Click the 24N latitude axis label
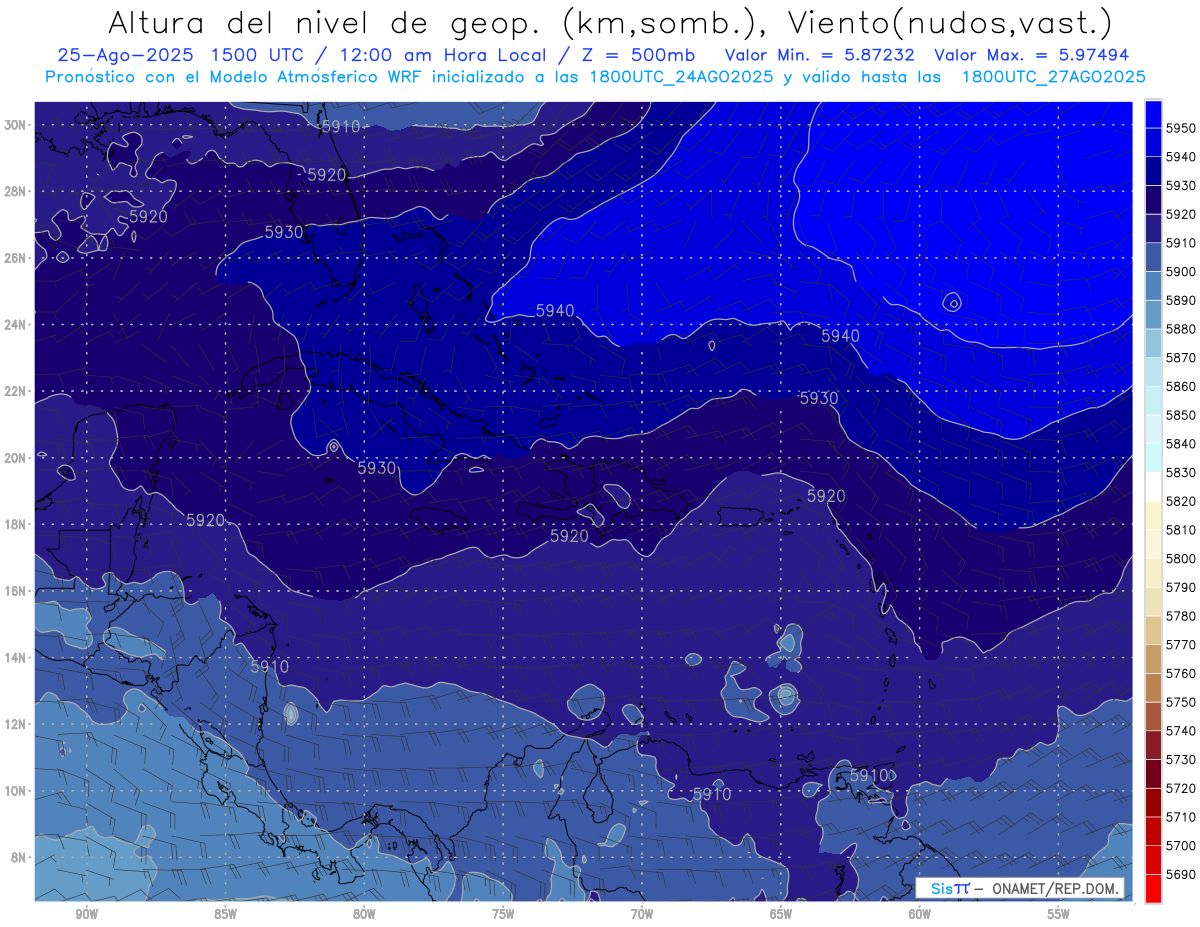The width and height of the screenshot is (1200, 927). (x=17, y=325)
